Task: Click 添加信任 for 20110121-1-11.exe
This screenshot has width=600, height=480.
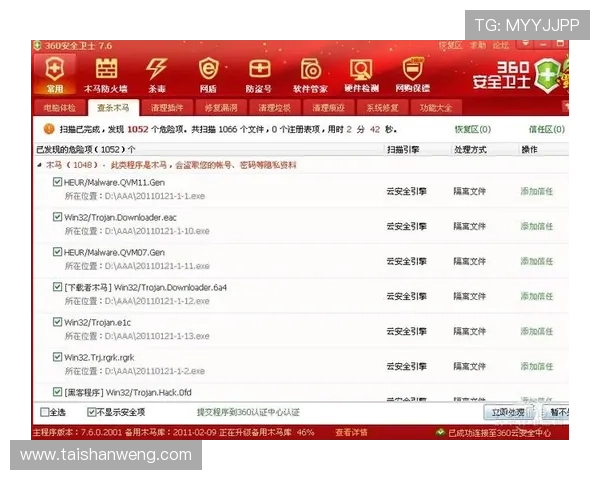Action: (537, 261)
